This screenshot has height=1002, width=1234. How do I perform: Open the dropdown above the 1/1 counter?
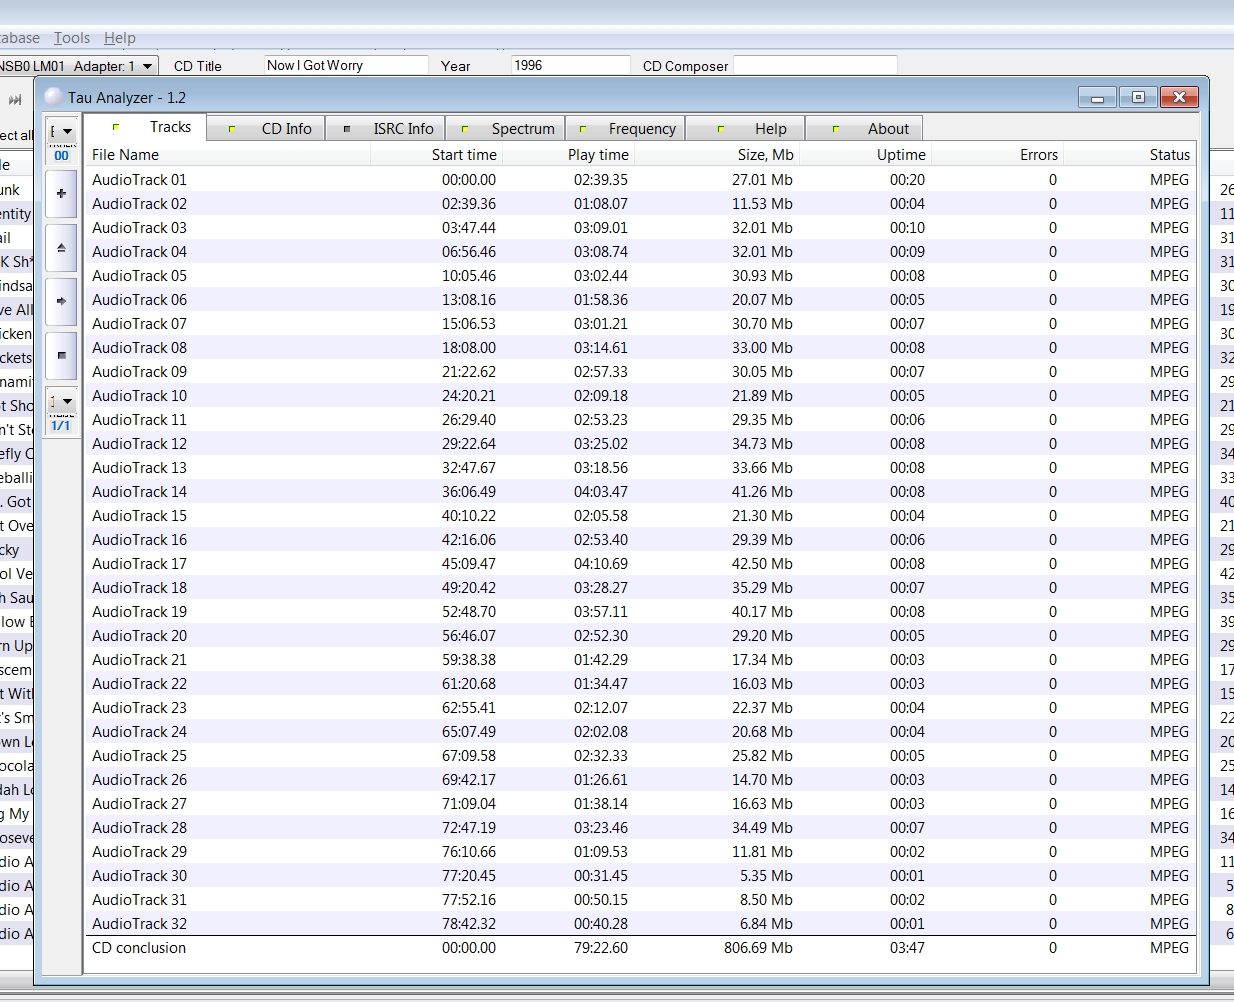[61, 401]
